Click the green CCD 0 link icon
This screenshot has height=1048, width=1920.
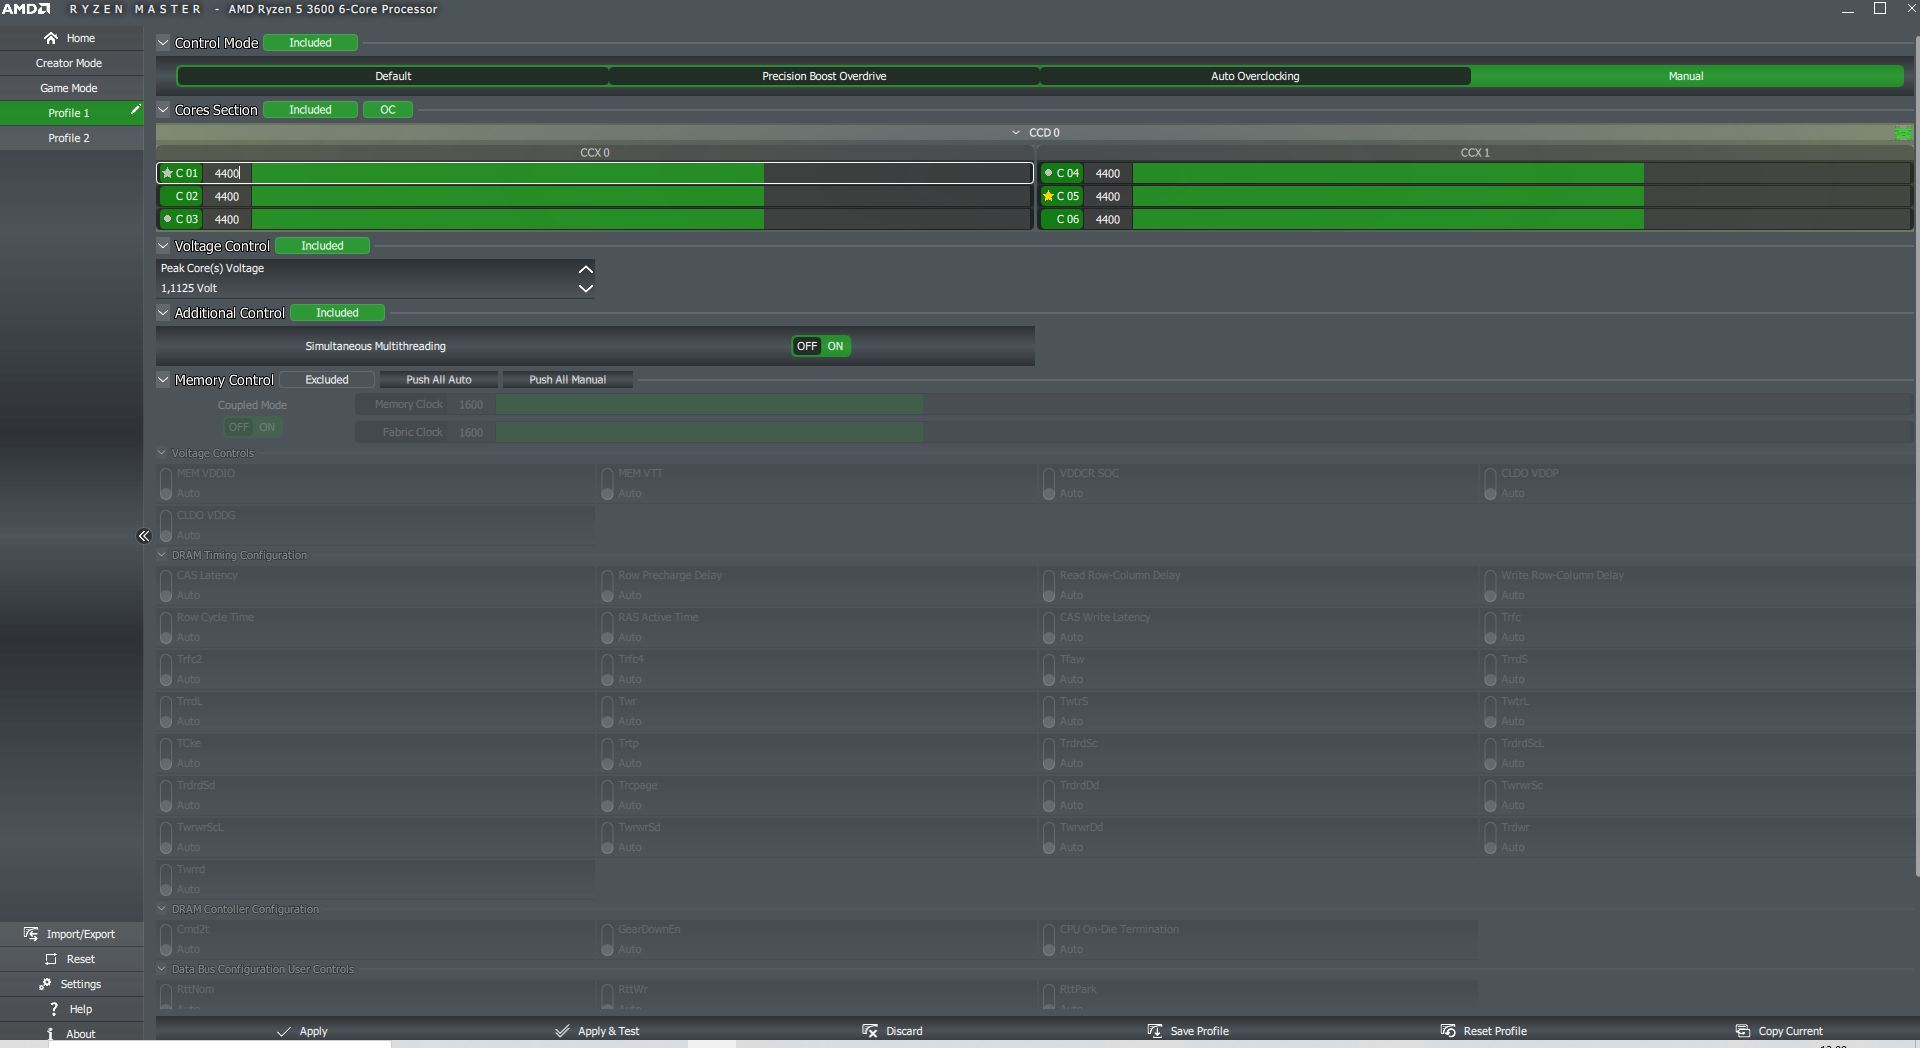(1902, 133)
